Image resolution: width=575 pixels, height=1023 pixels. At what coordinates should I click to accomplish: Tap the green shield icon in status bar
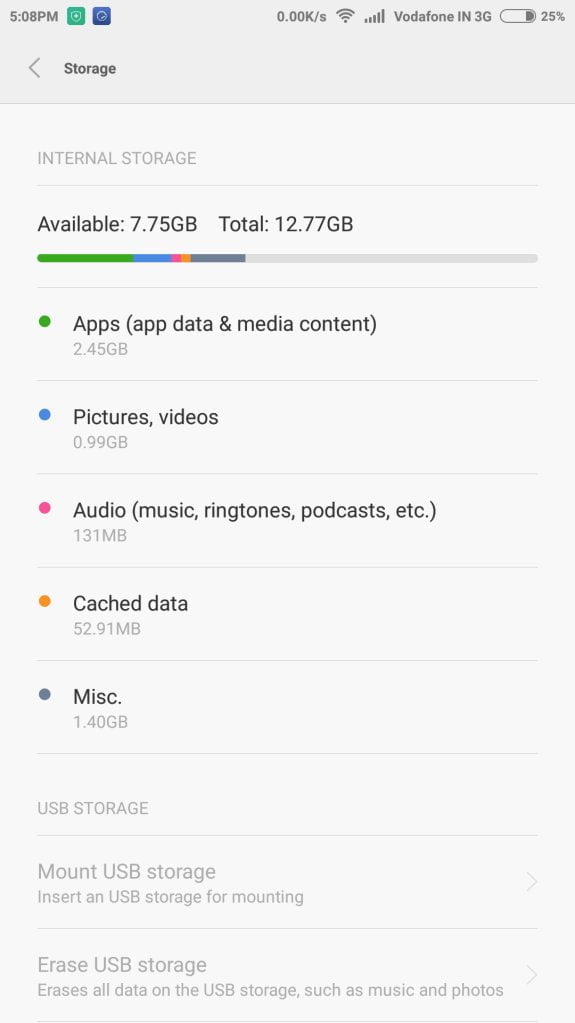(76, 16)
